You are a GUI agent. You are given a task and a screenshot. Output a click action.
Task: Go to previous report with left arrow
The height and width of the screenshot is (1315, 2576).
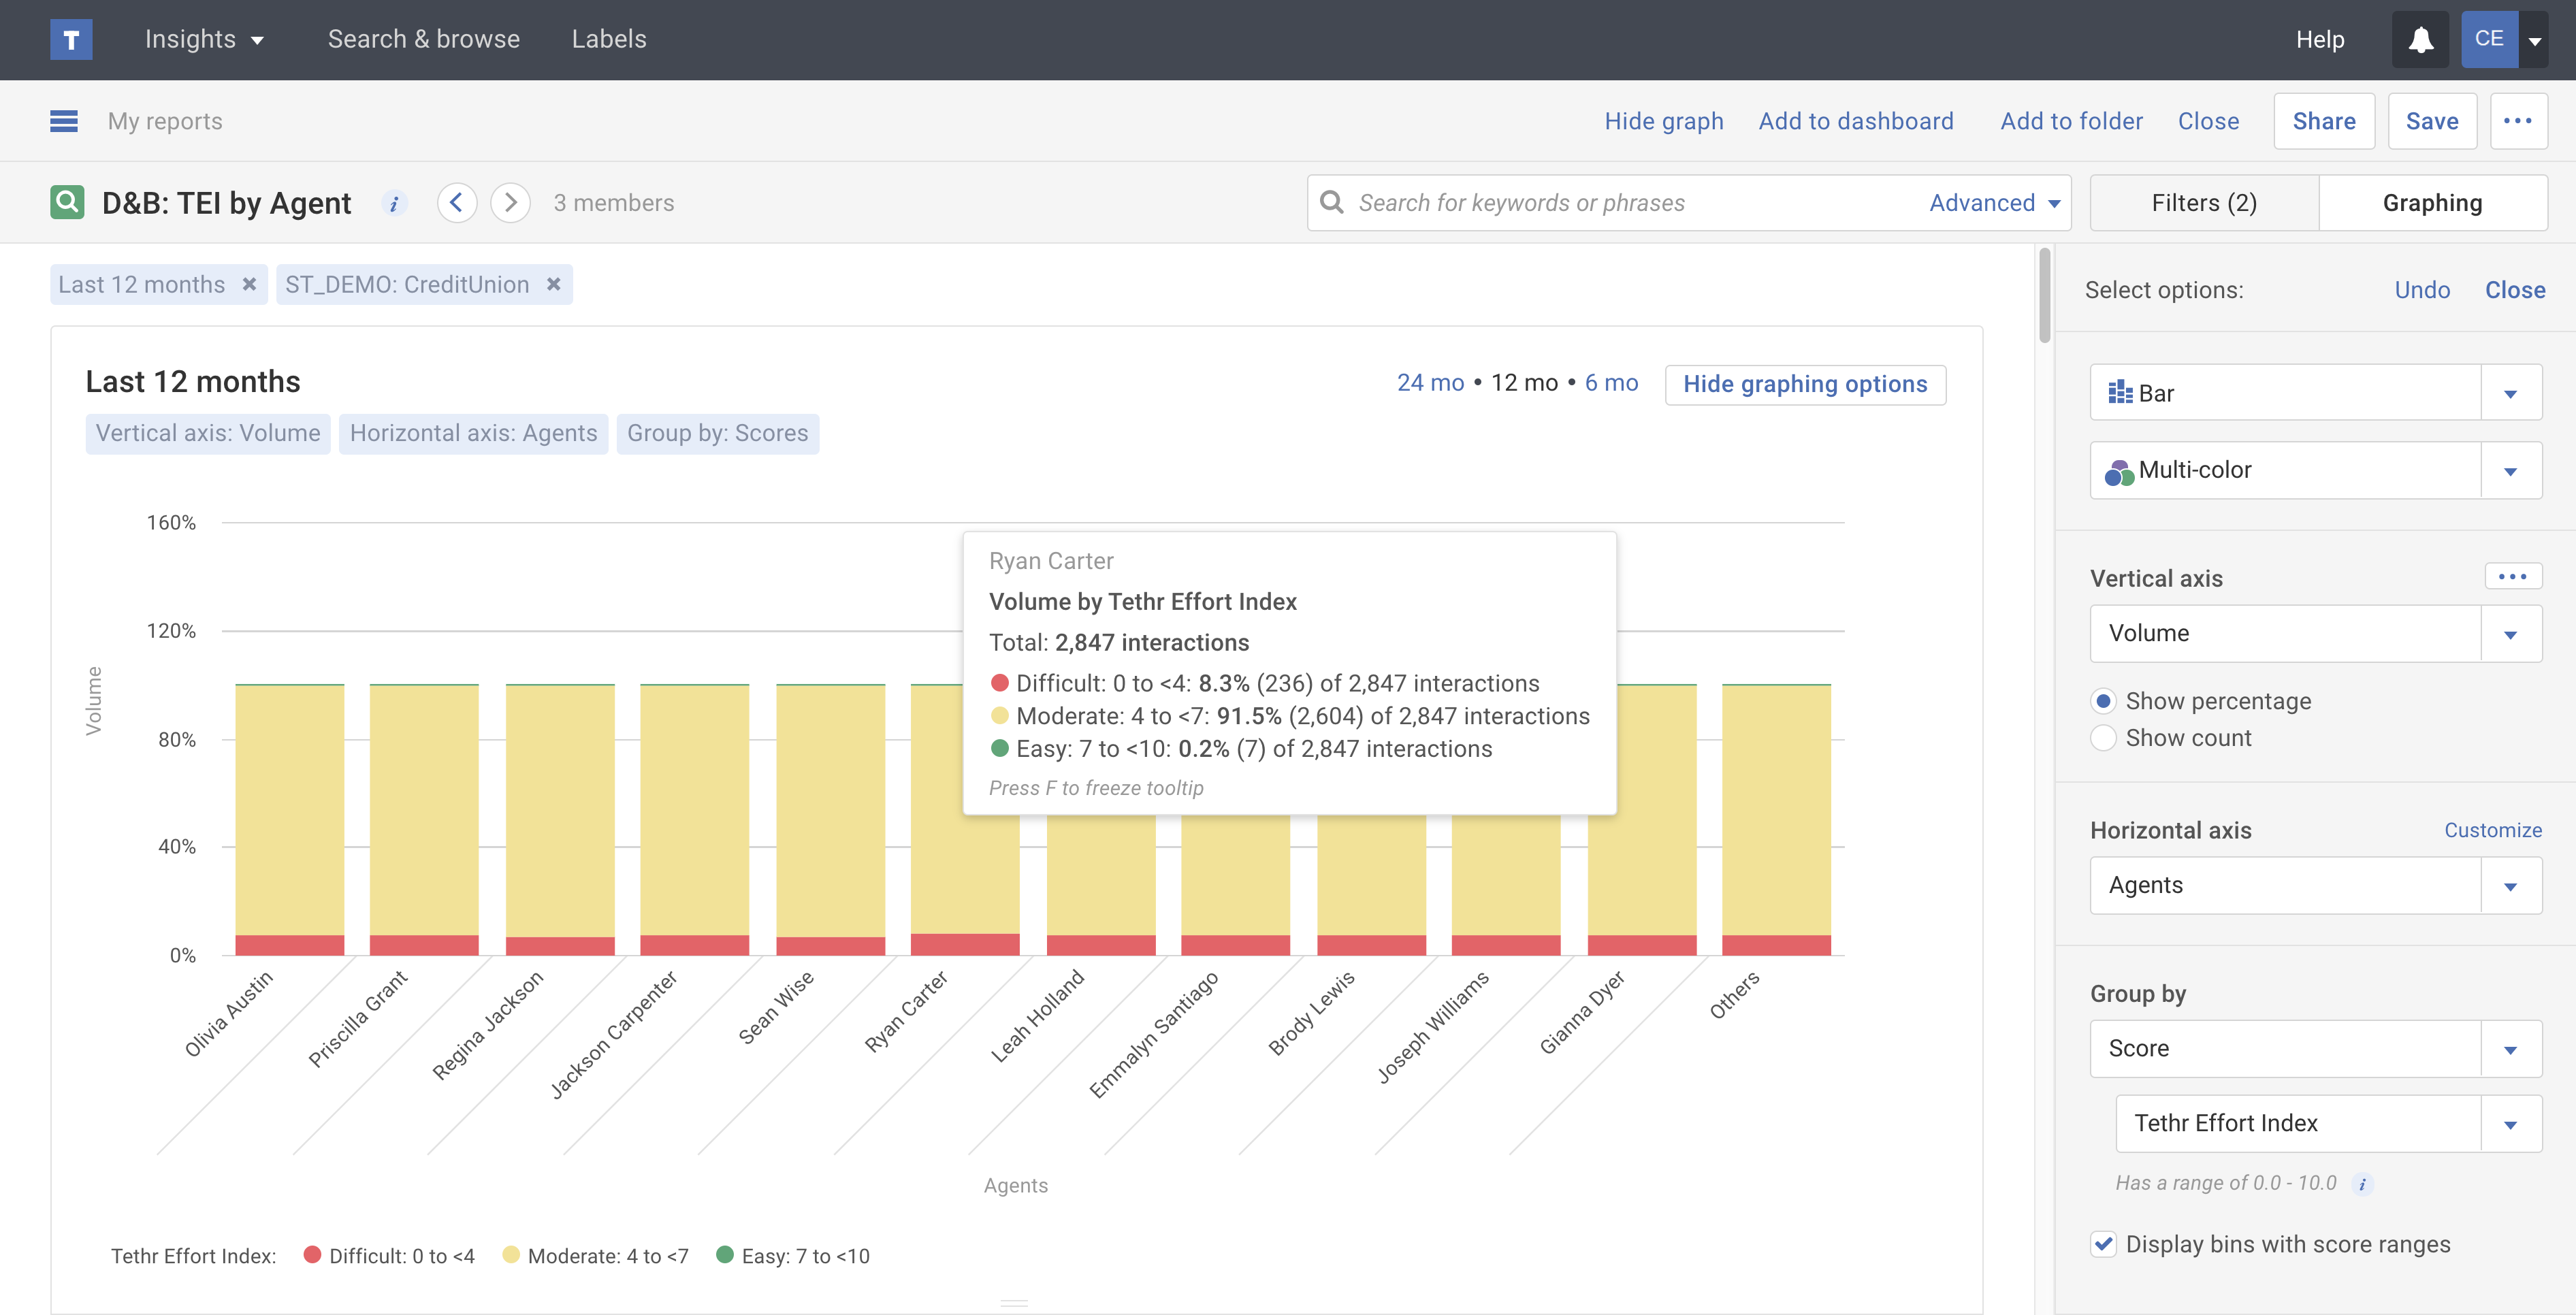click(x=457, y=203)
